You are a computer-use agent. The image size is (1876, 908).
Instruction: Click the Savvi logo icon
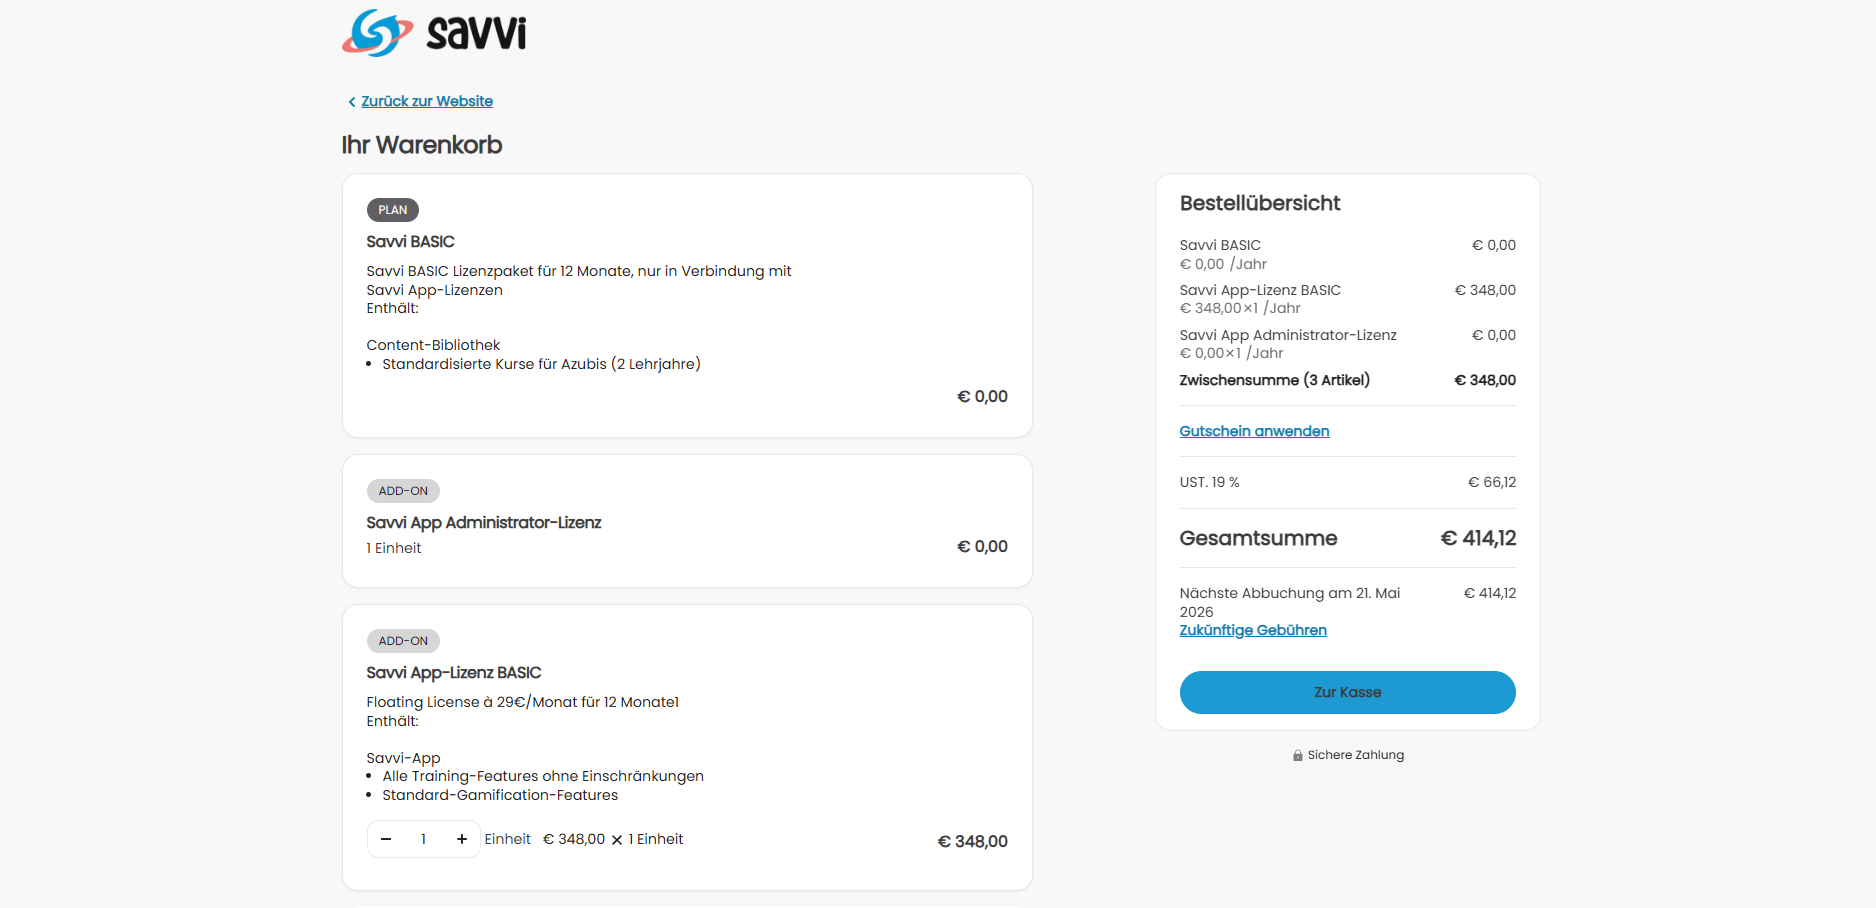coord(377,33)
